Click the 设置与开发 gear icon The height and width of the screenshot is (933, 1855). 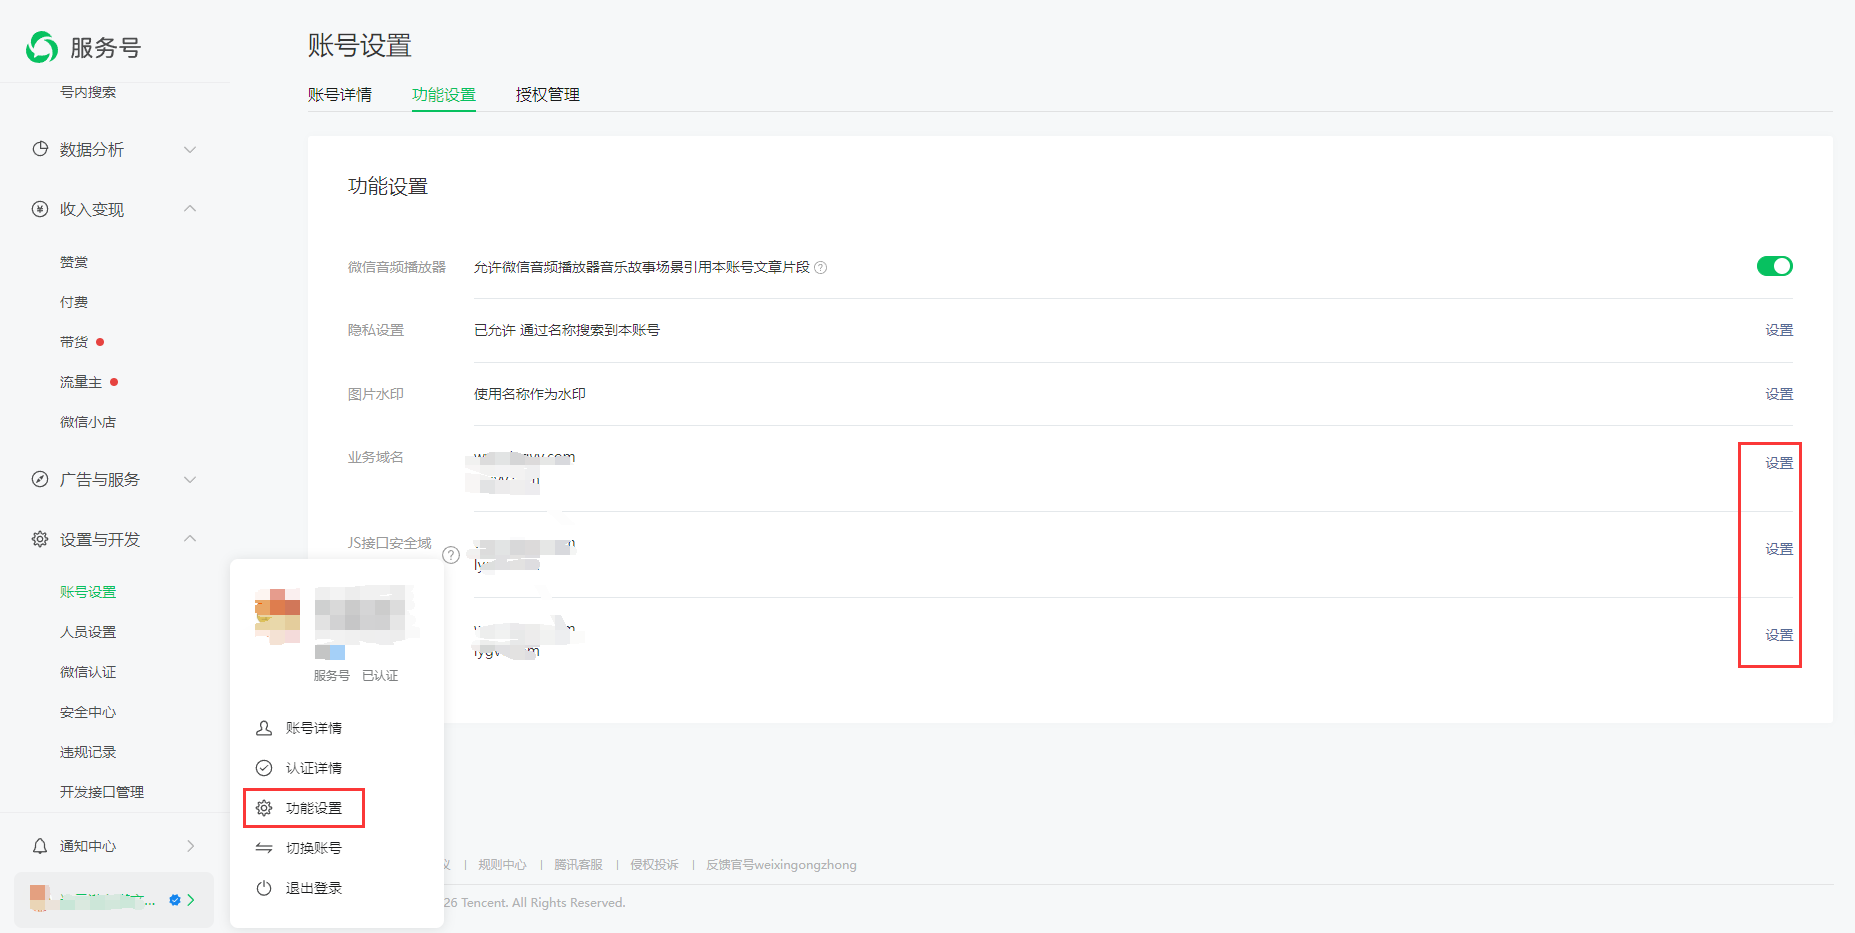[40, 539]
